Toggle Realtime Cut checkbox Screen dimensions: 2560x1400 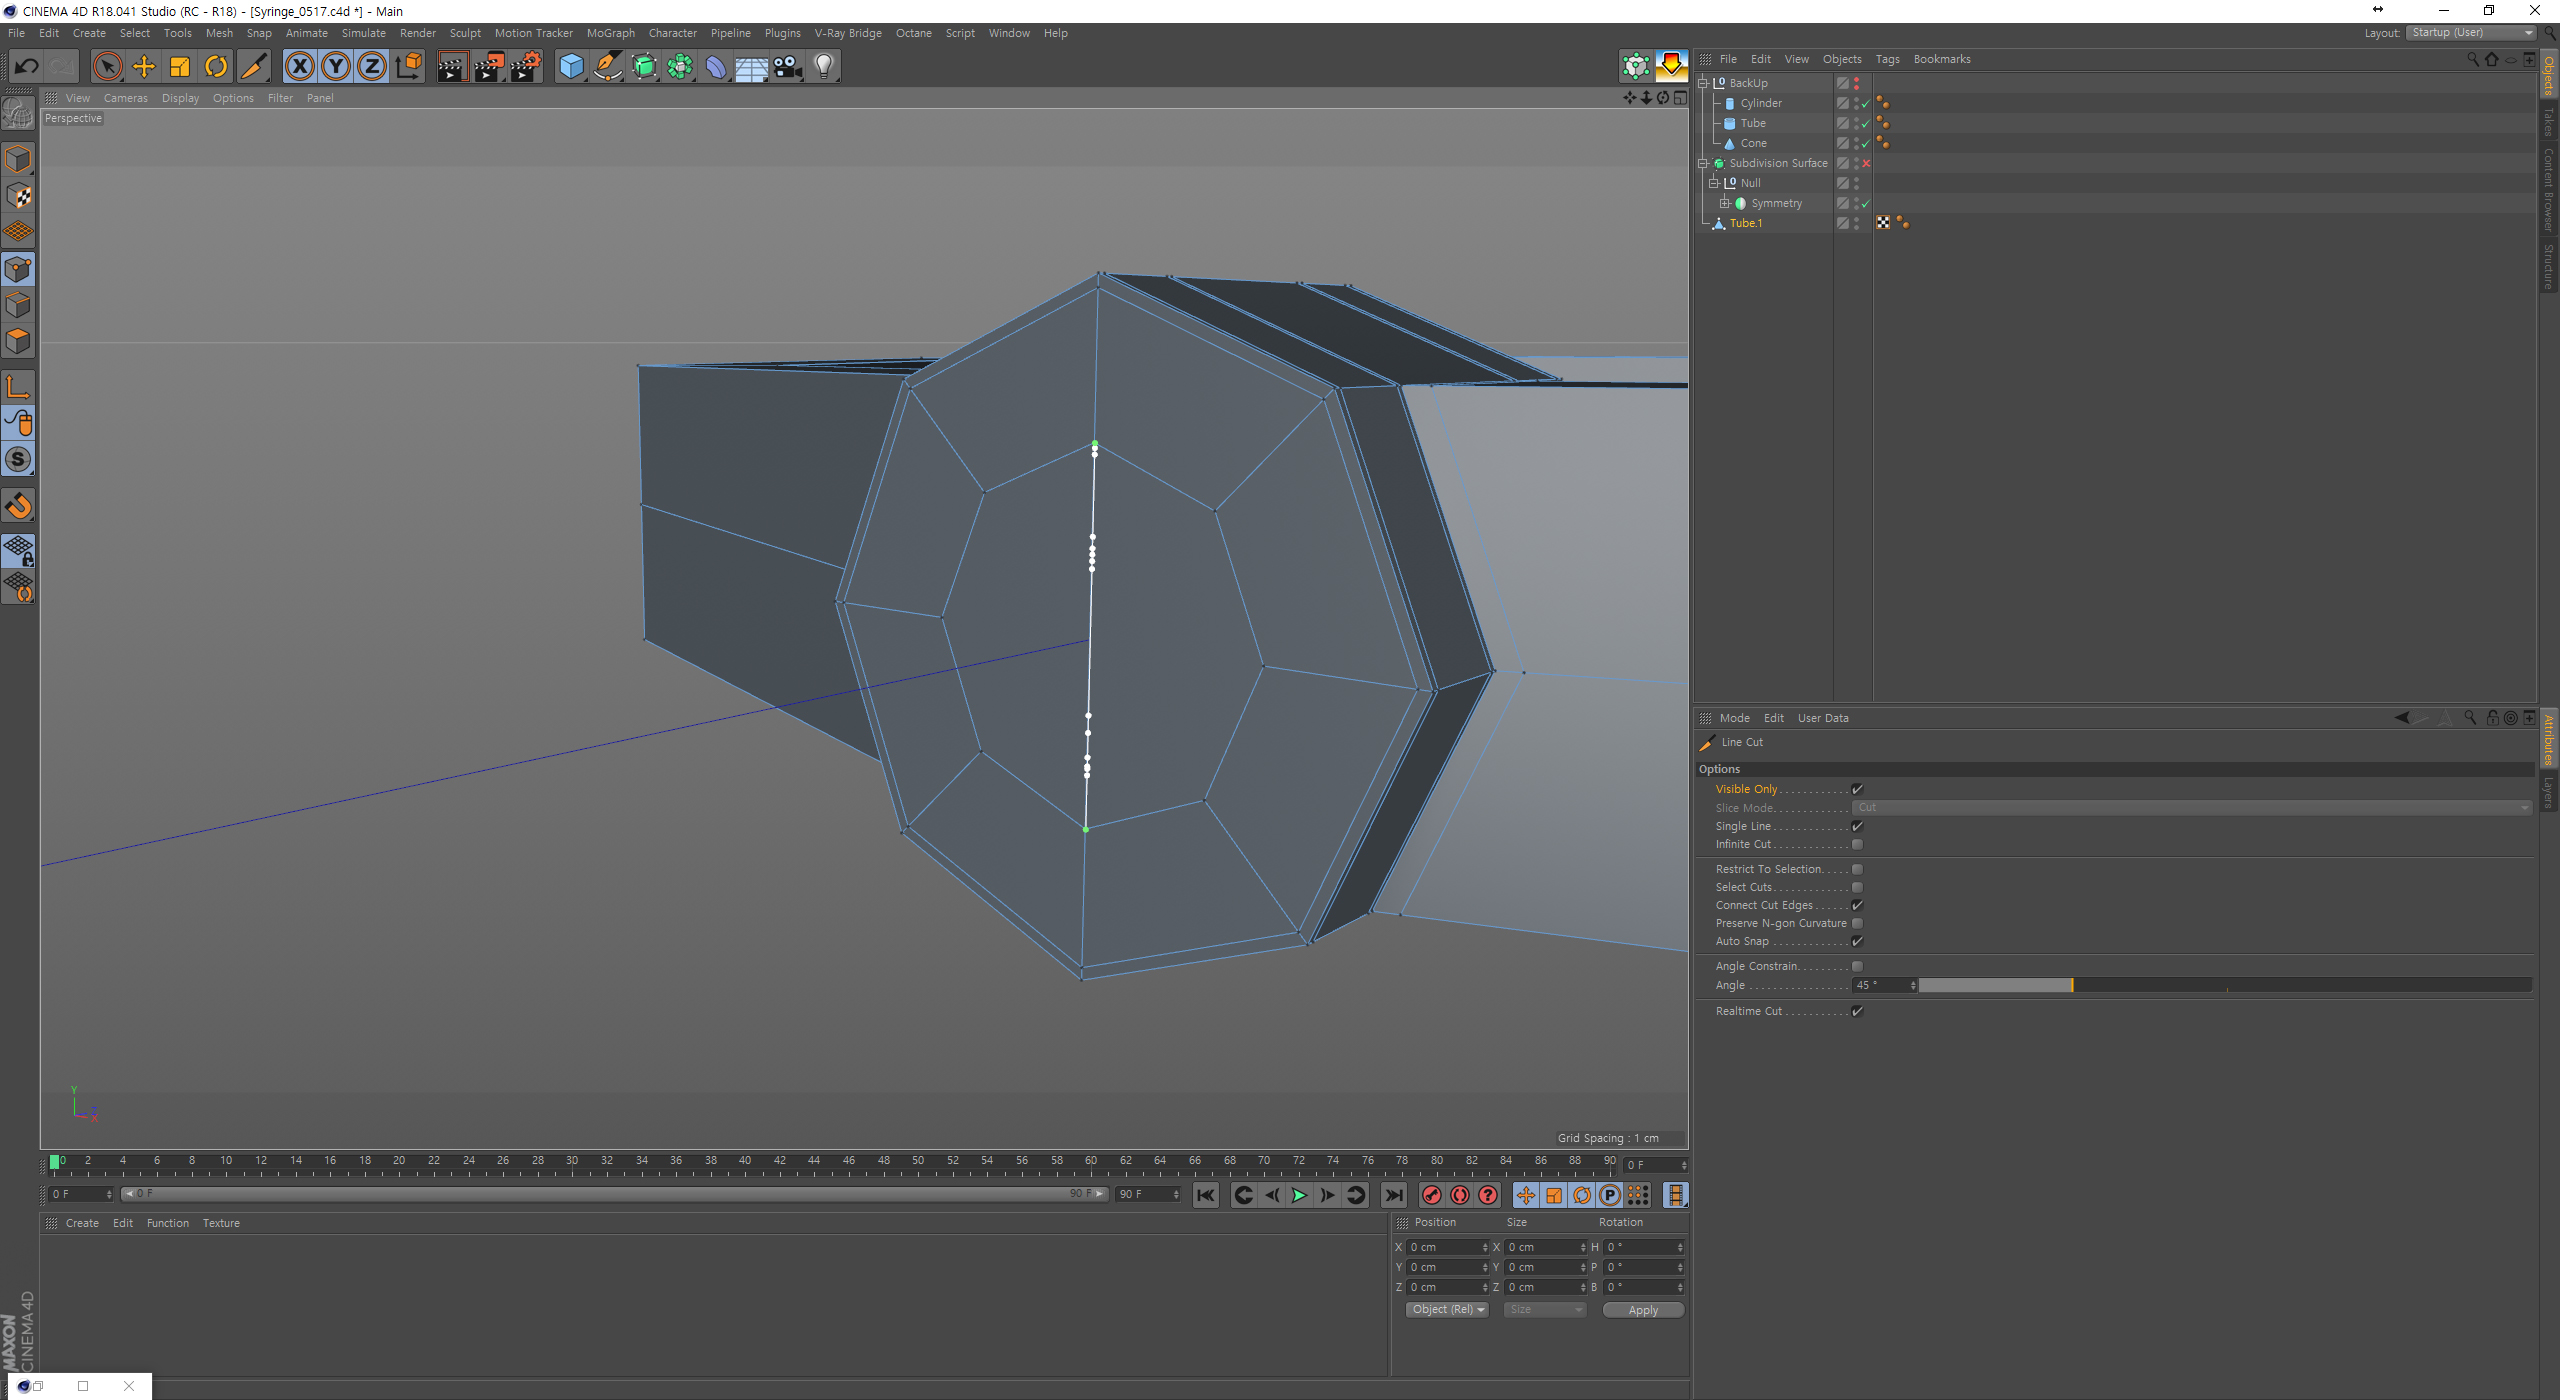click(x=1857, y=1011)
